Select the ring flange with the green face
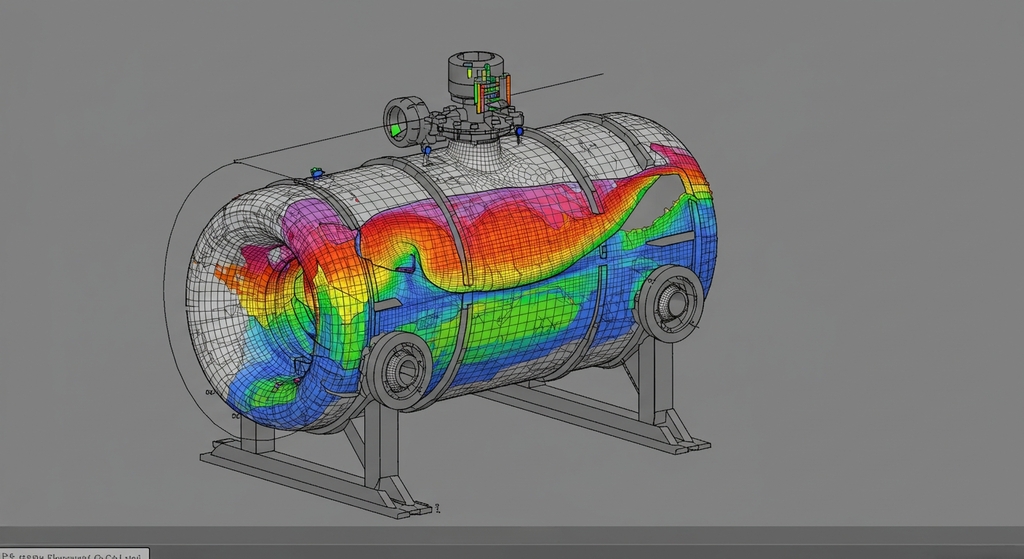This screenshot has height=559, width=1024. click(x=403, y=123)
